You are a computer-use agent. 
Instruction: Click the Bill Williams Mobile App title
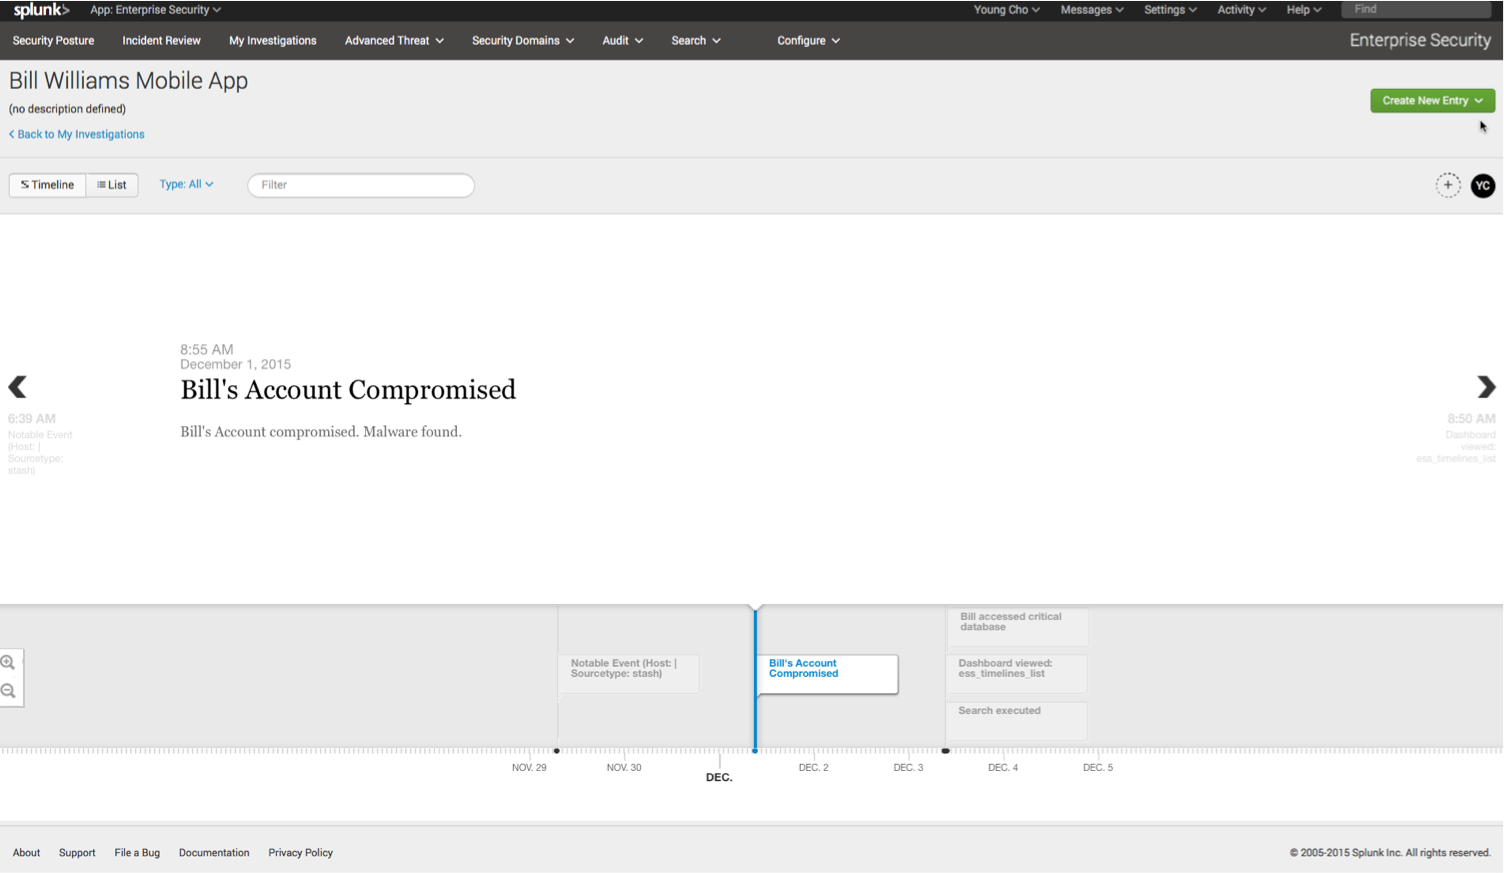pos(128,81)
